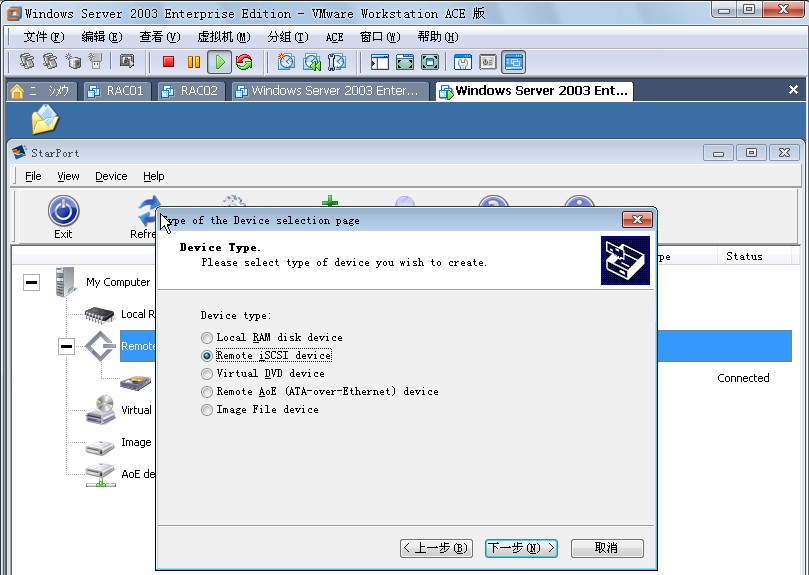Viewport: 809px width, 575px height.
Task: Click the VMware summary view icon
Action: 463,62
